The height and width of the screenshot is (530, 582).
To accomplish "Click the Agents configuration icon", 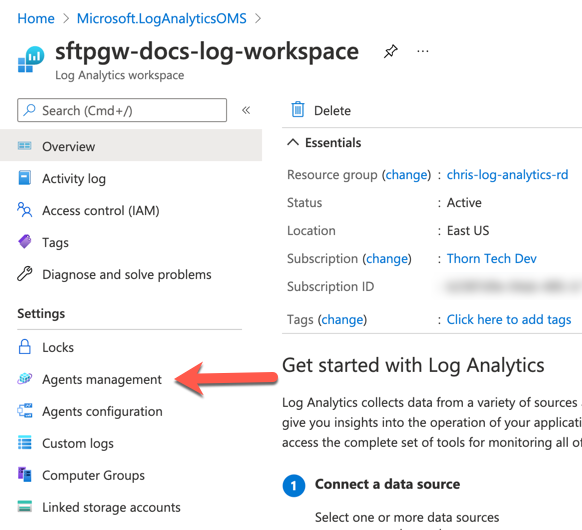I will click(x=24, y=410).
